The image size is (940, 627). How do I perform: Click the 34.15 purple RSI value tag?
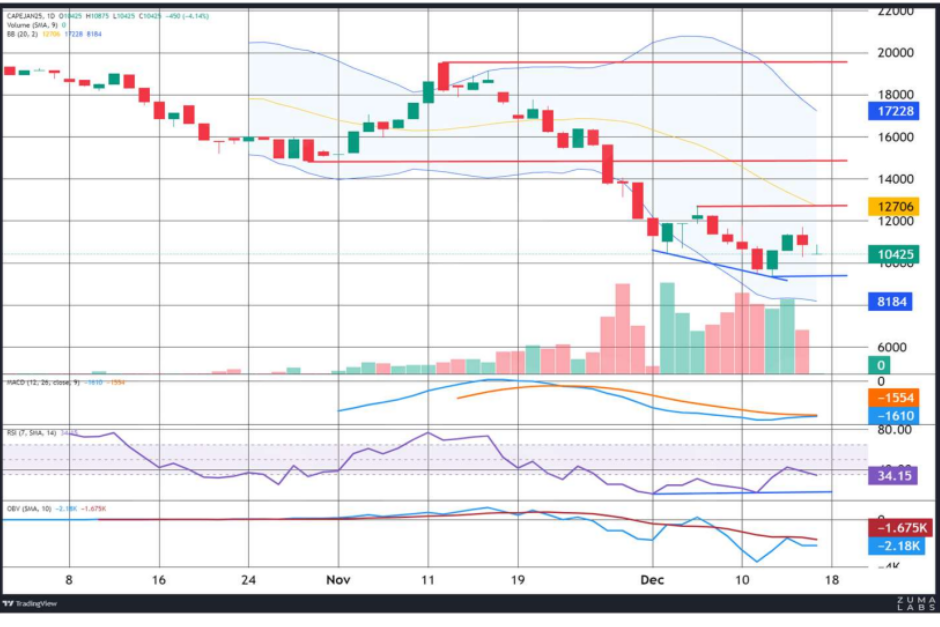point(893,476)
